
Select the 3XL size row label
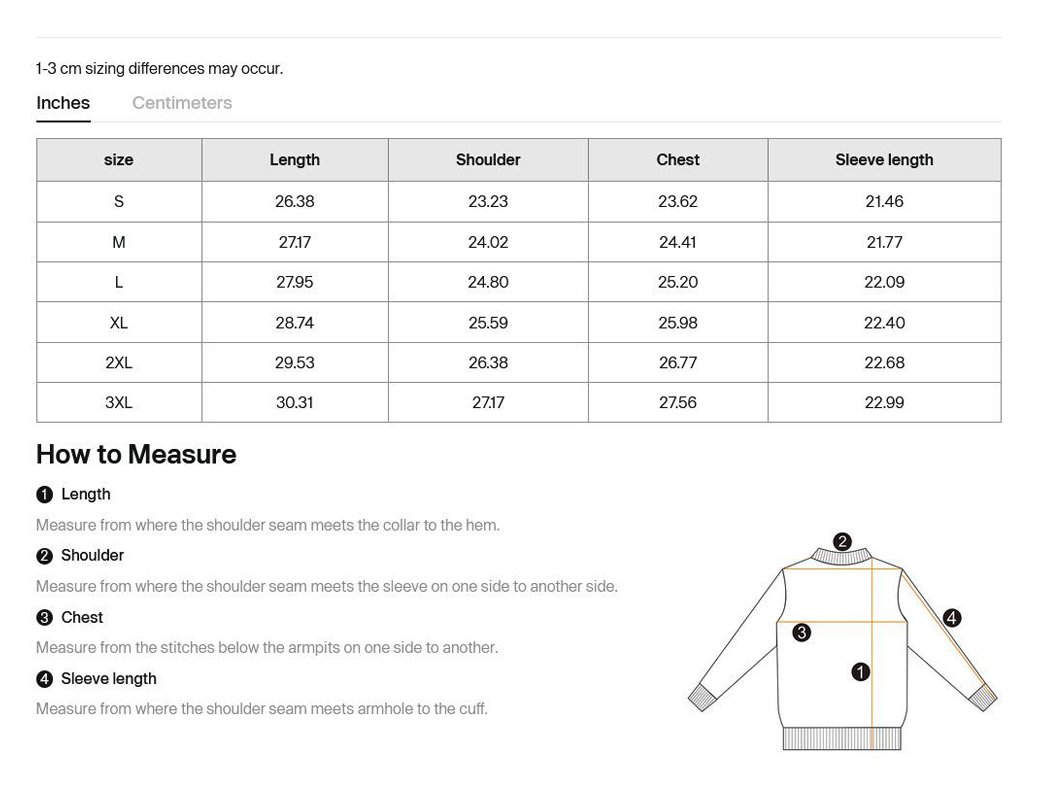118,403
